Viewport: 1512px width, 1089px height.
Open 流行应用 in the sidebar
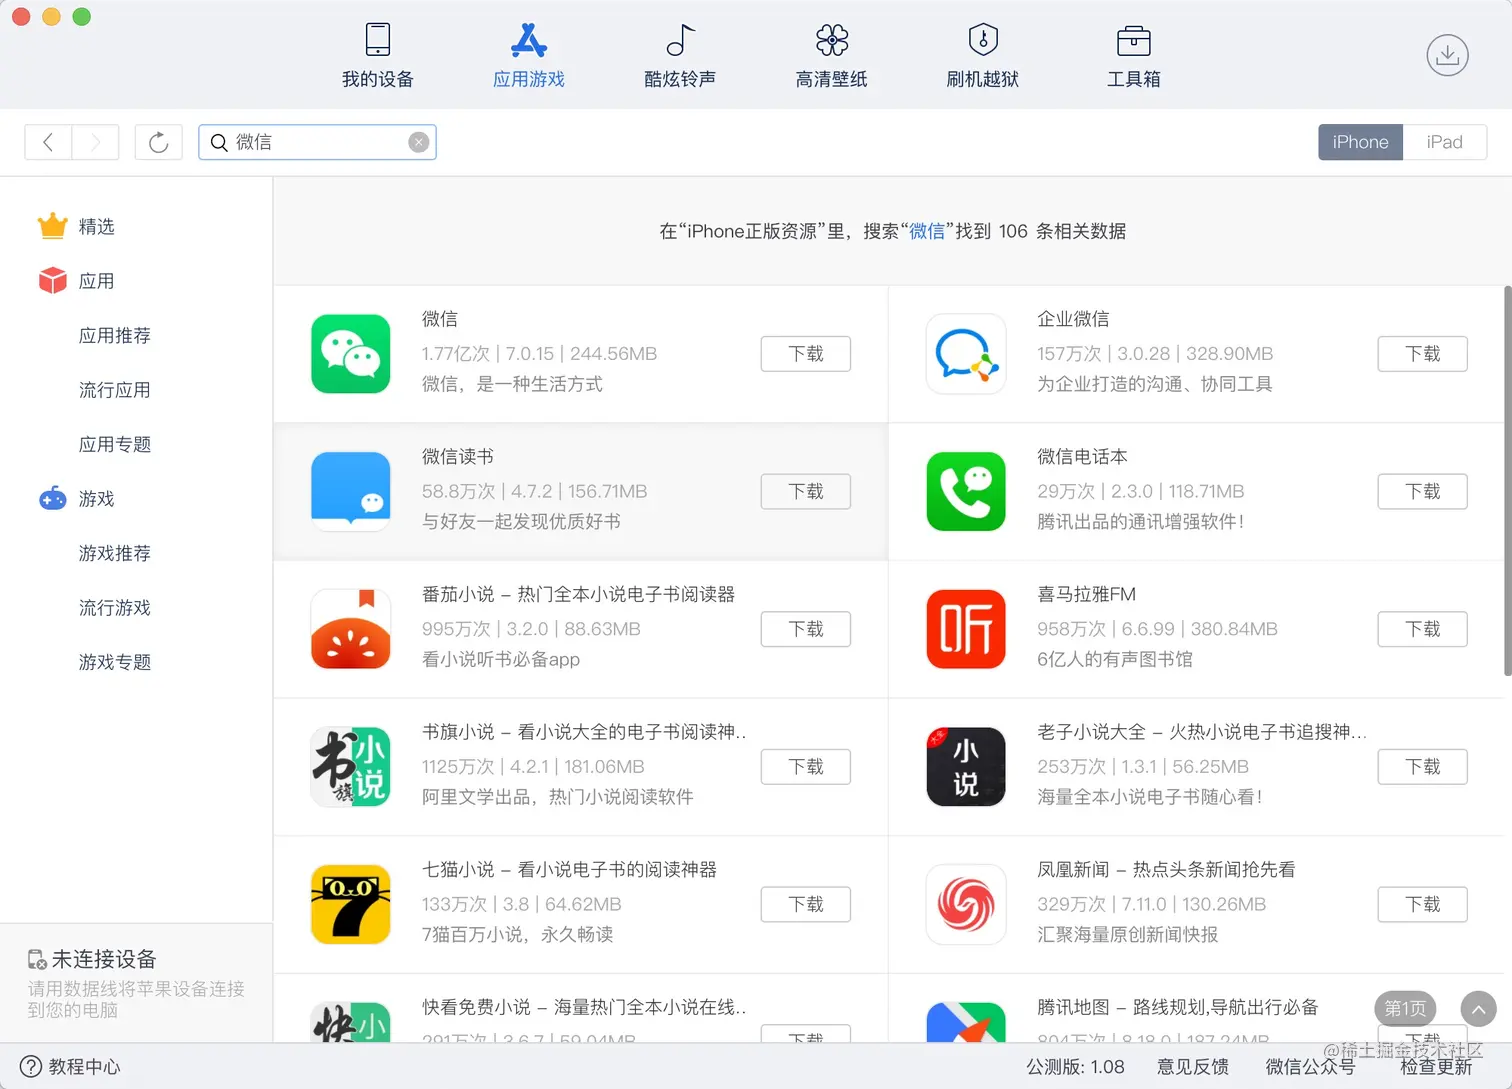114,390
